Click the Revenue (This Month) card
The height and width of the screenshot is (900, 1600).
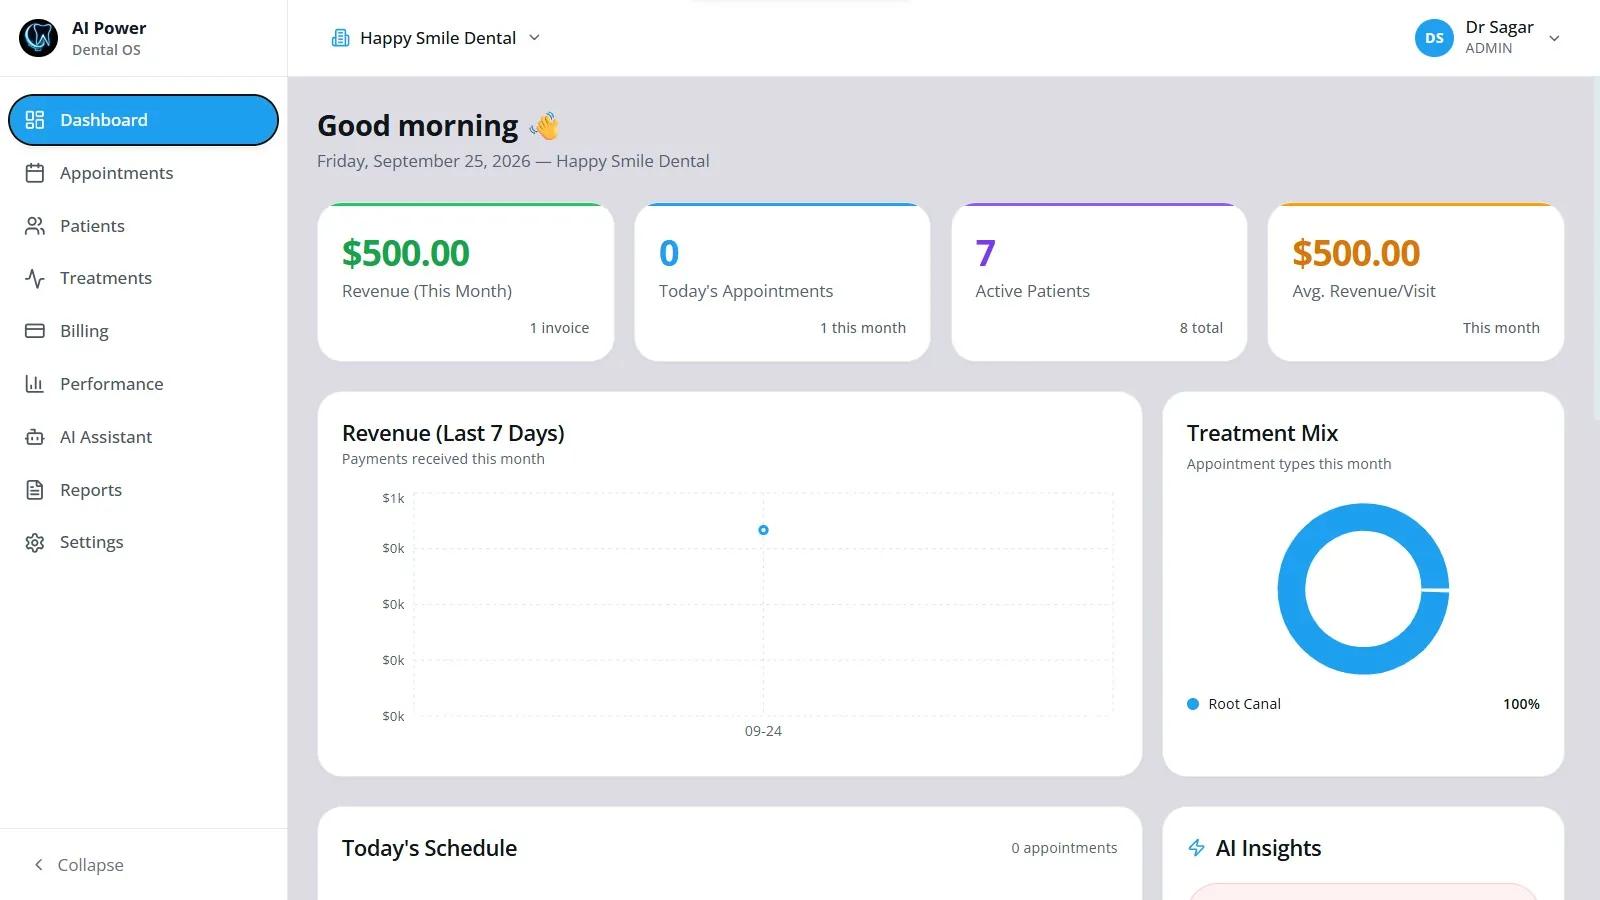[x=466, y=283]
